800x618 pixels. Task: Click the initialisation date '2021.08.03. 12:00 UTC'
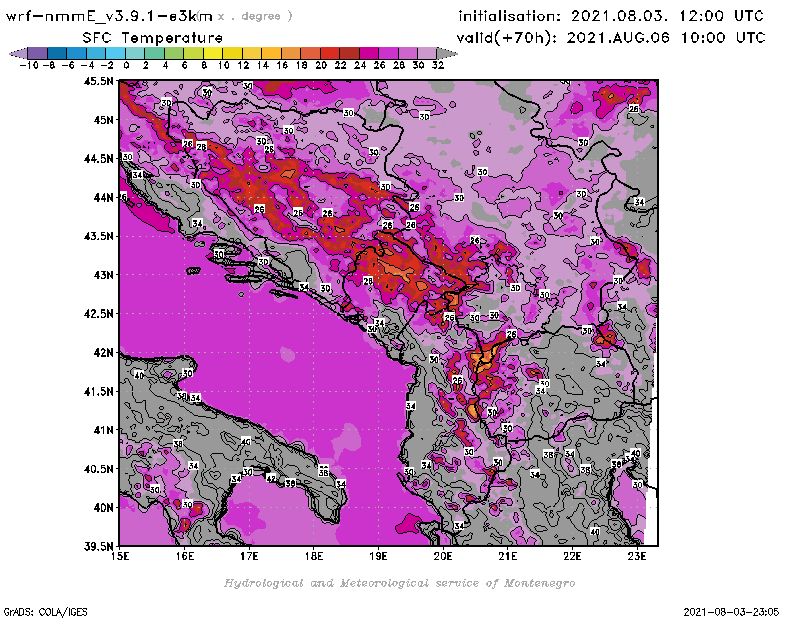(667, 16)
